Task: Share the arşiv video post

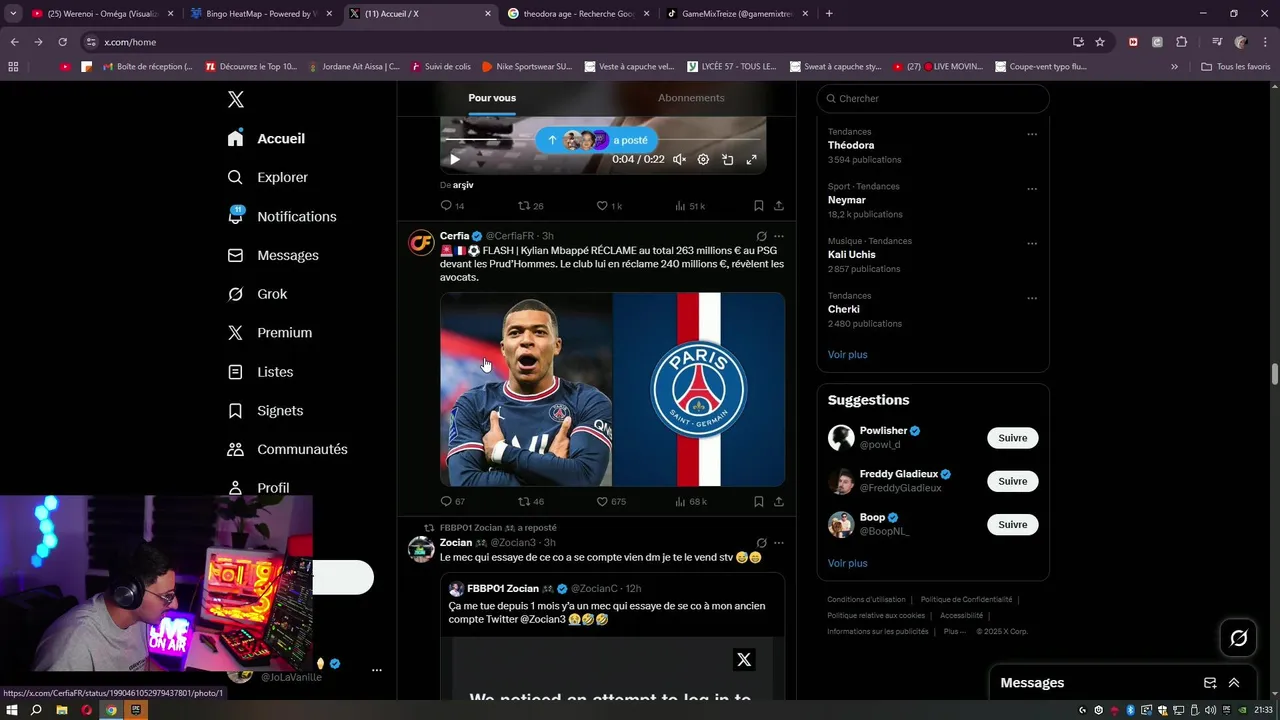Action: tap(779, 205)
